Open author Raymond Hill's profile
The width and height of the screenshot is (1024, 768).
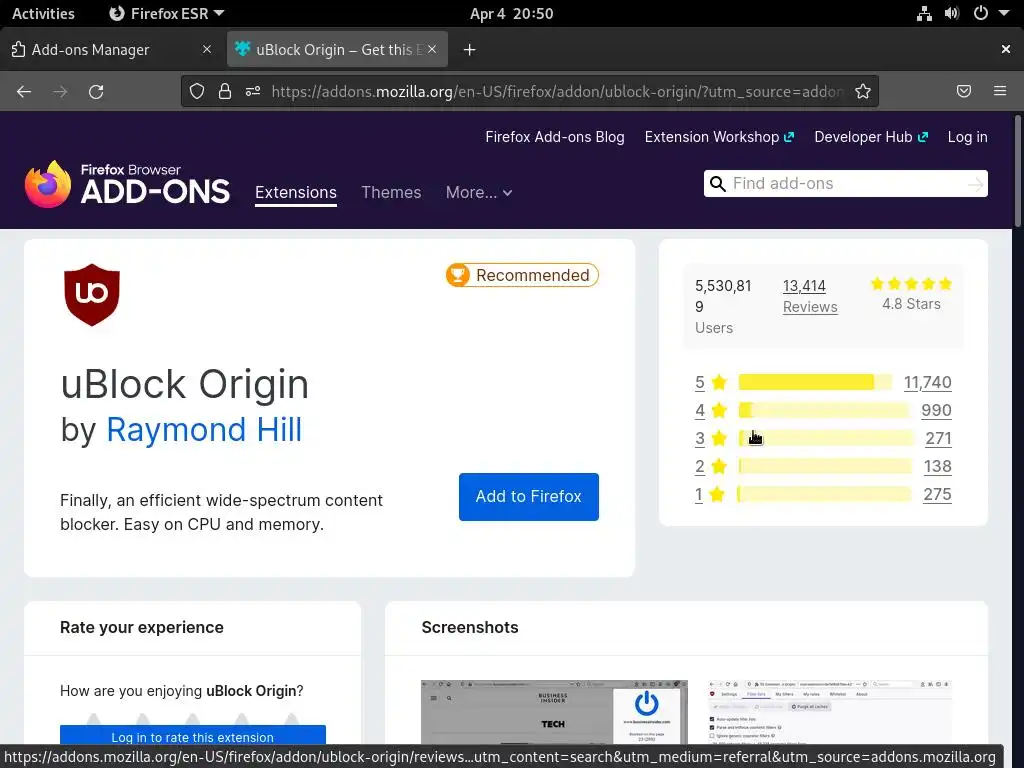[x=204, y=430]
